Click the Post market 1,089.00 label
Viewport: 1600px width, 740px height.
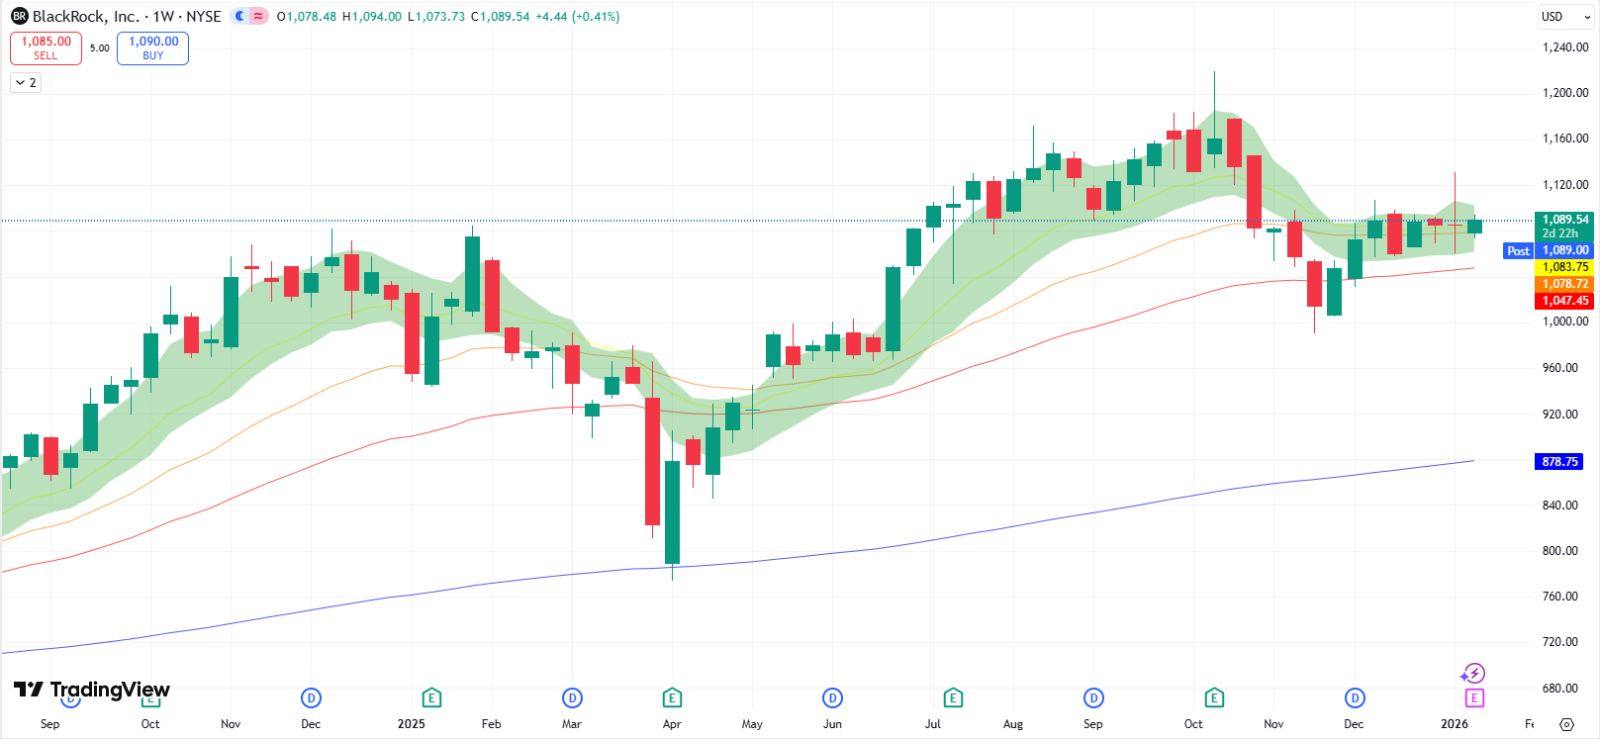click(x=1548, y=251)
